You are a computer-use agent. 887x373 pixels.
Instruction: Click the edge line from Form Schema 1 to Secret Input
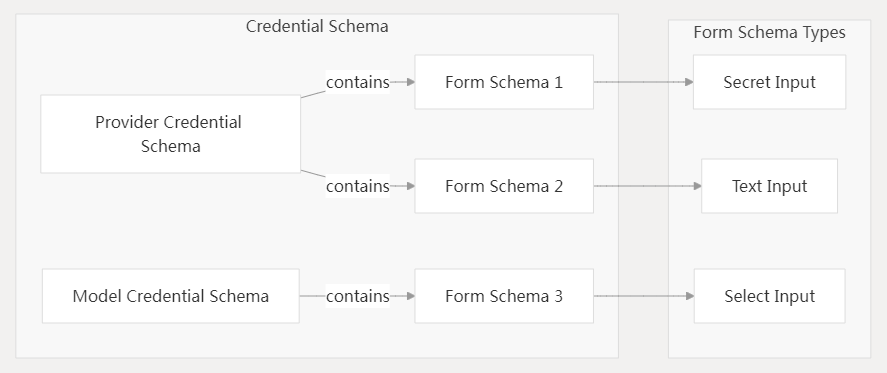[639, 82]
